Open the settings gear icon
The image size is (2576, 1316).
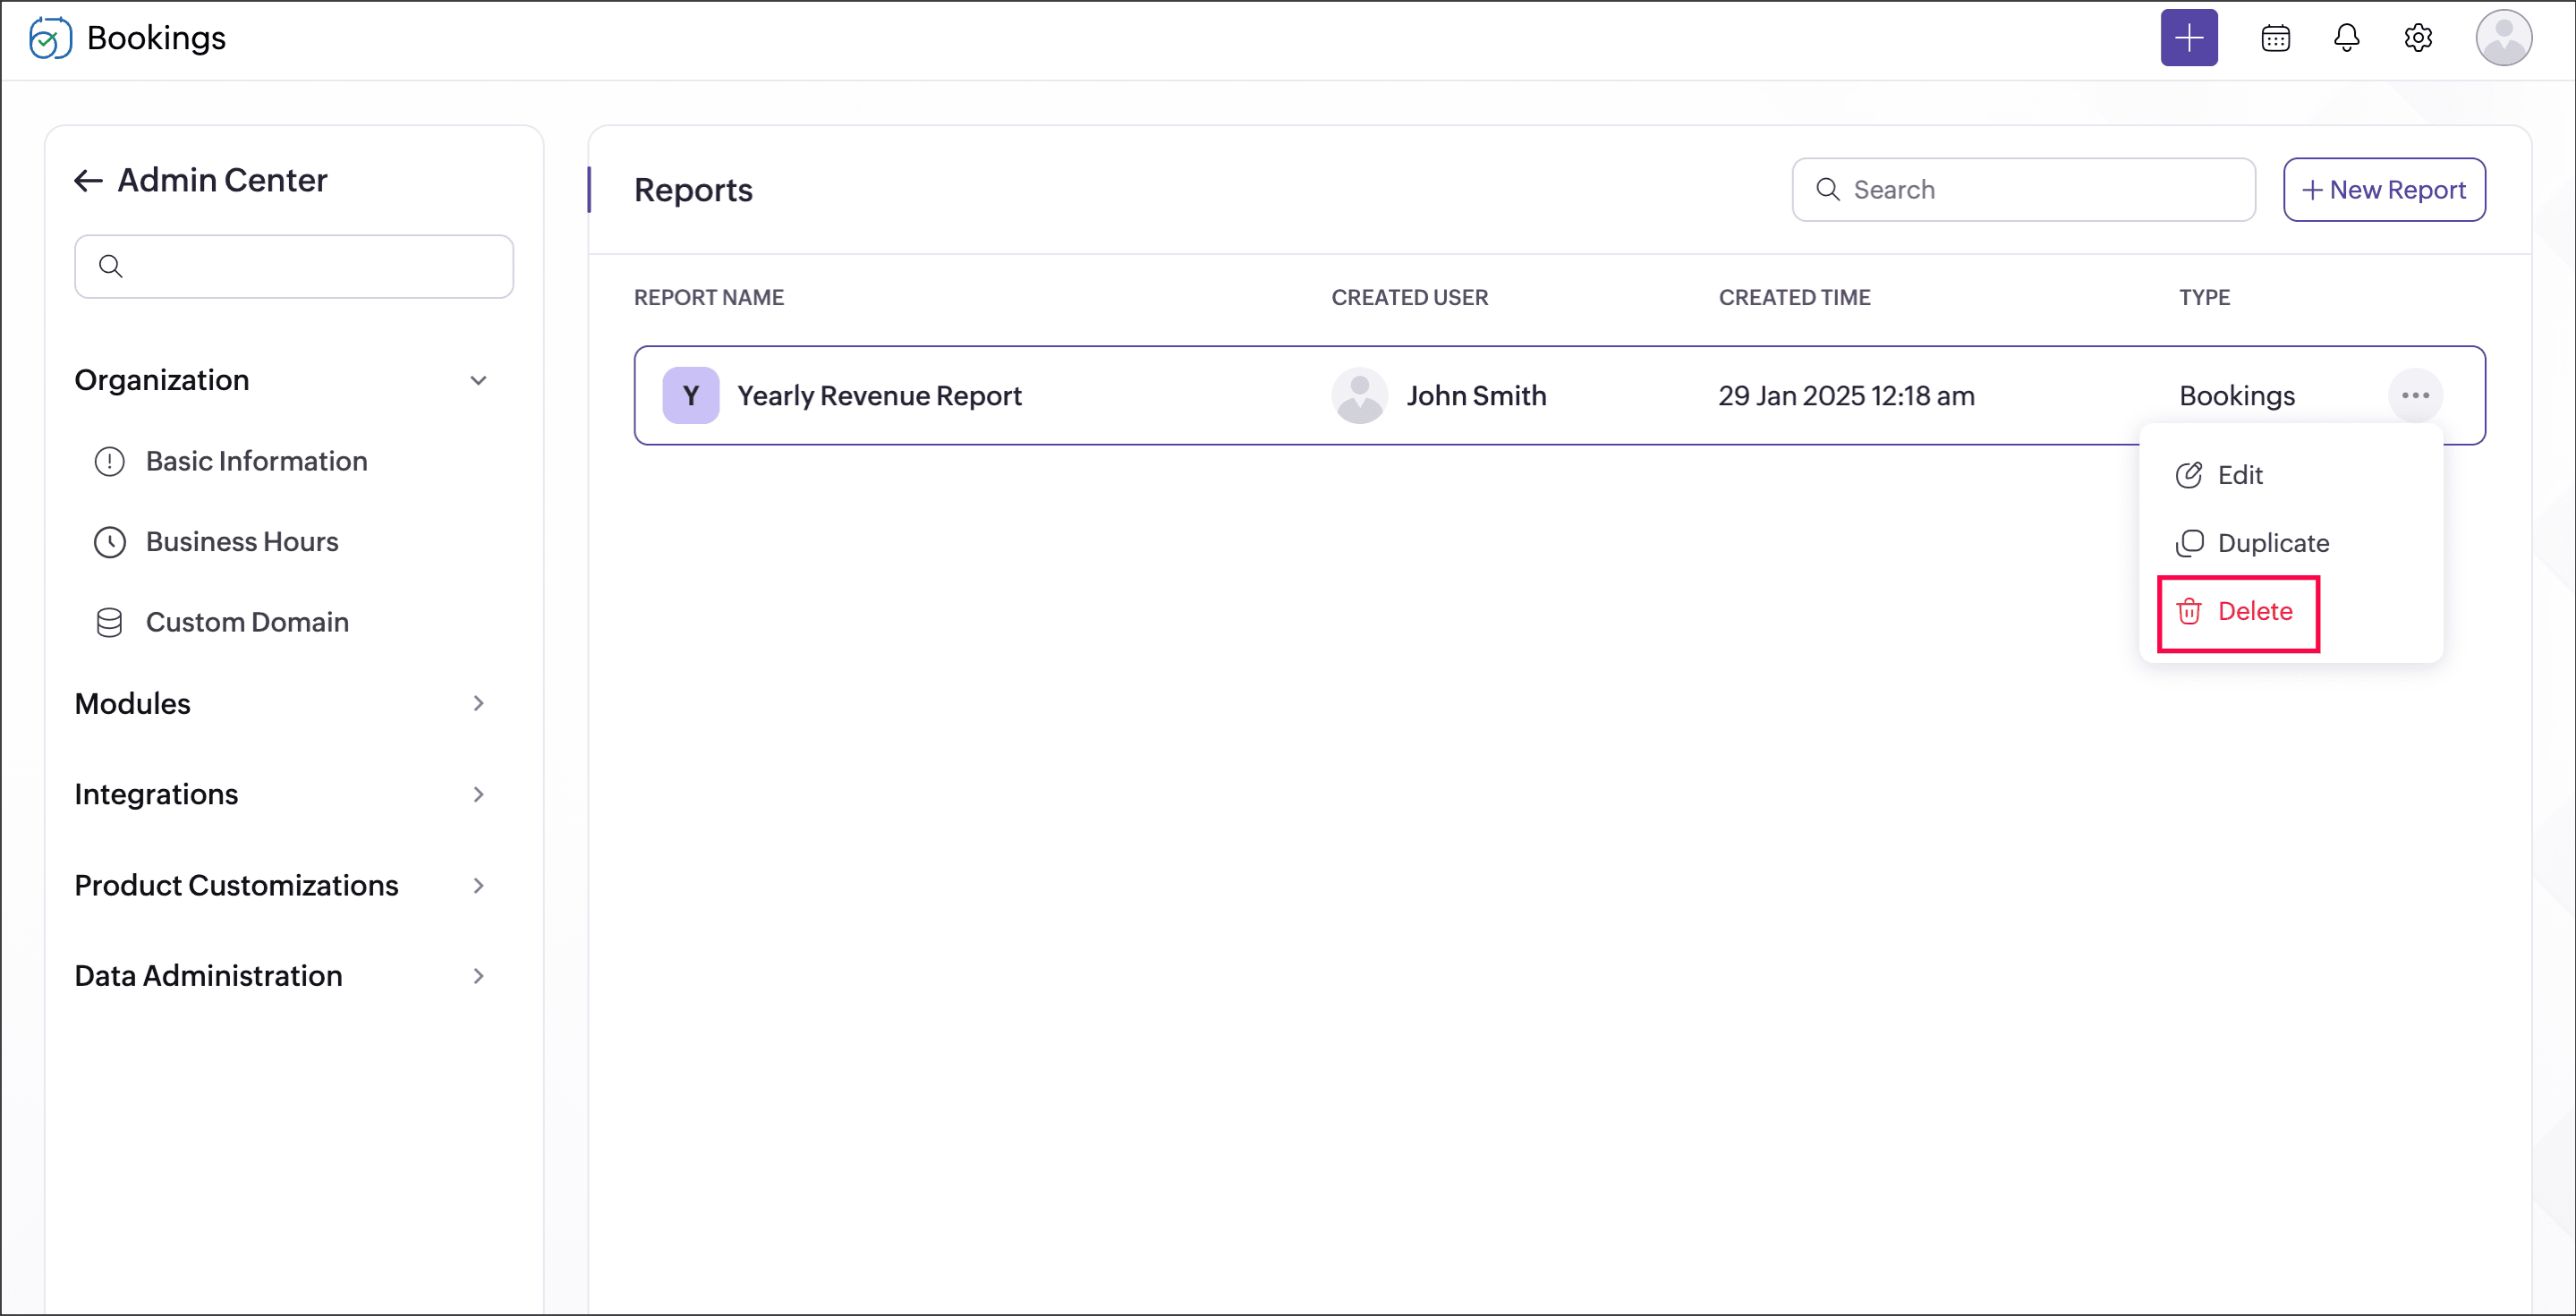pos(2417,38)
